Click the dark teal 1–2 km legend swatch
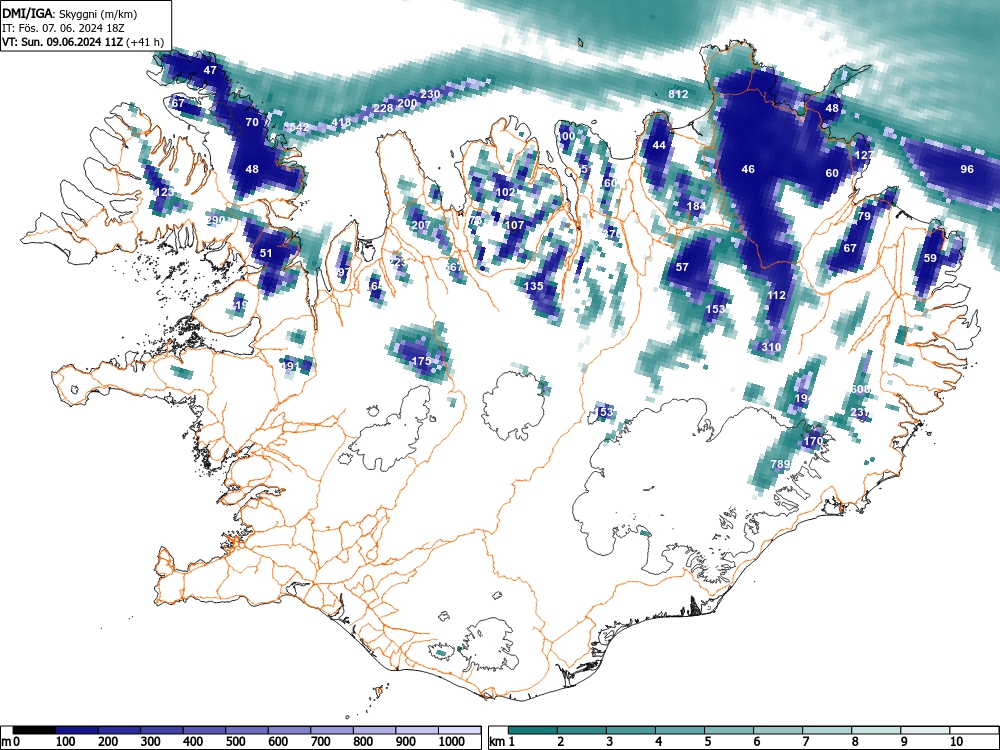The image size is (1000, 750). (533, 730)
